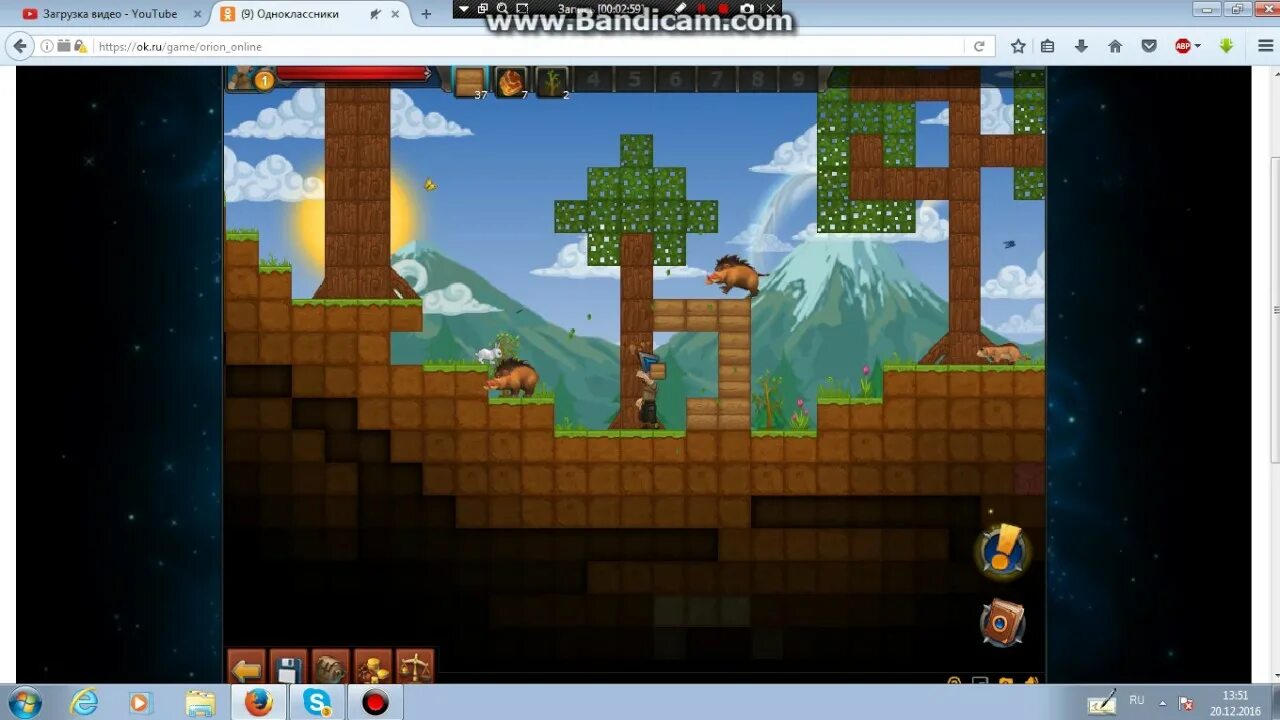The height and width of the screenshot is (720, 1280).
Task: Attack the boar on the wooden platform
Action: pyautogui.click(x=735, y=273)
